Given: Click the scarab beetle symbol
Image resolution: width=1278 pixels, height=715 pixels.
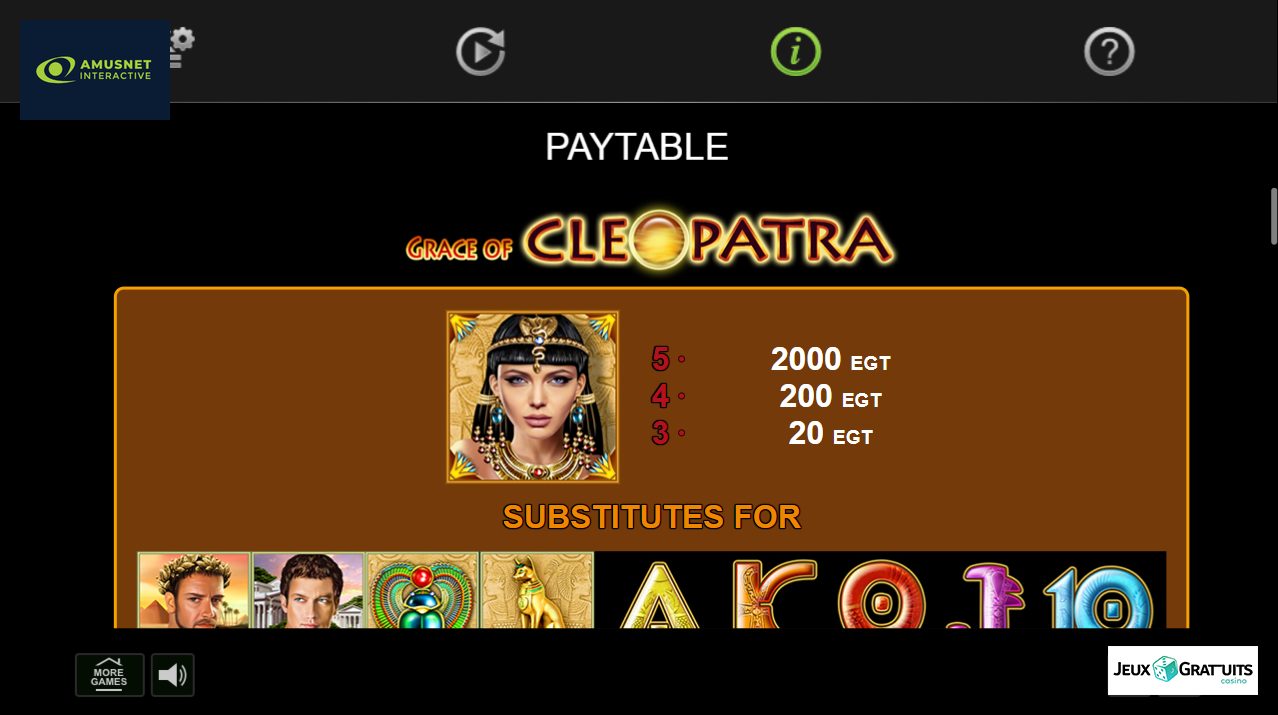Looking at the screenshot, I should tap(422, 590).
